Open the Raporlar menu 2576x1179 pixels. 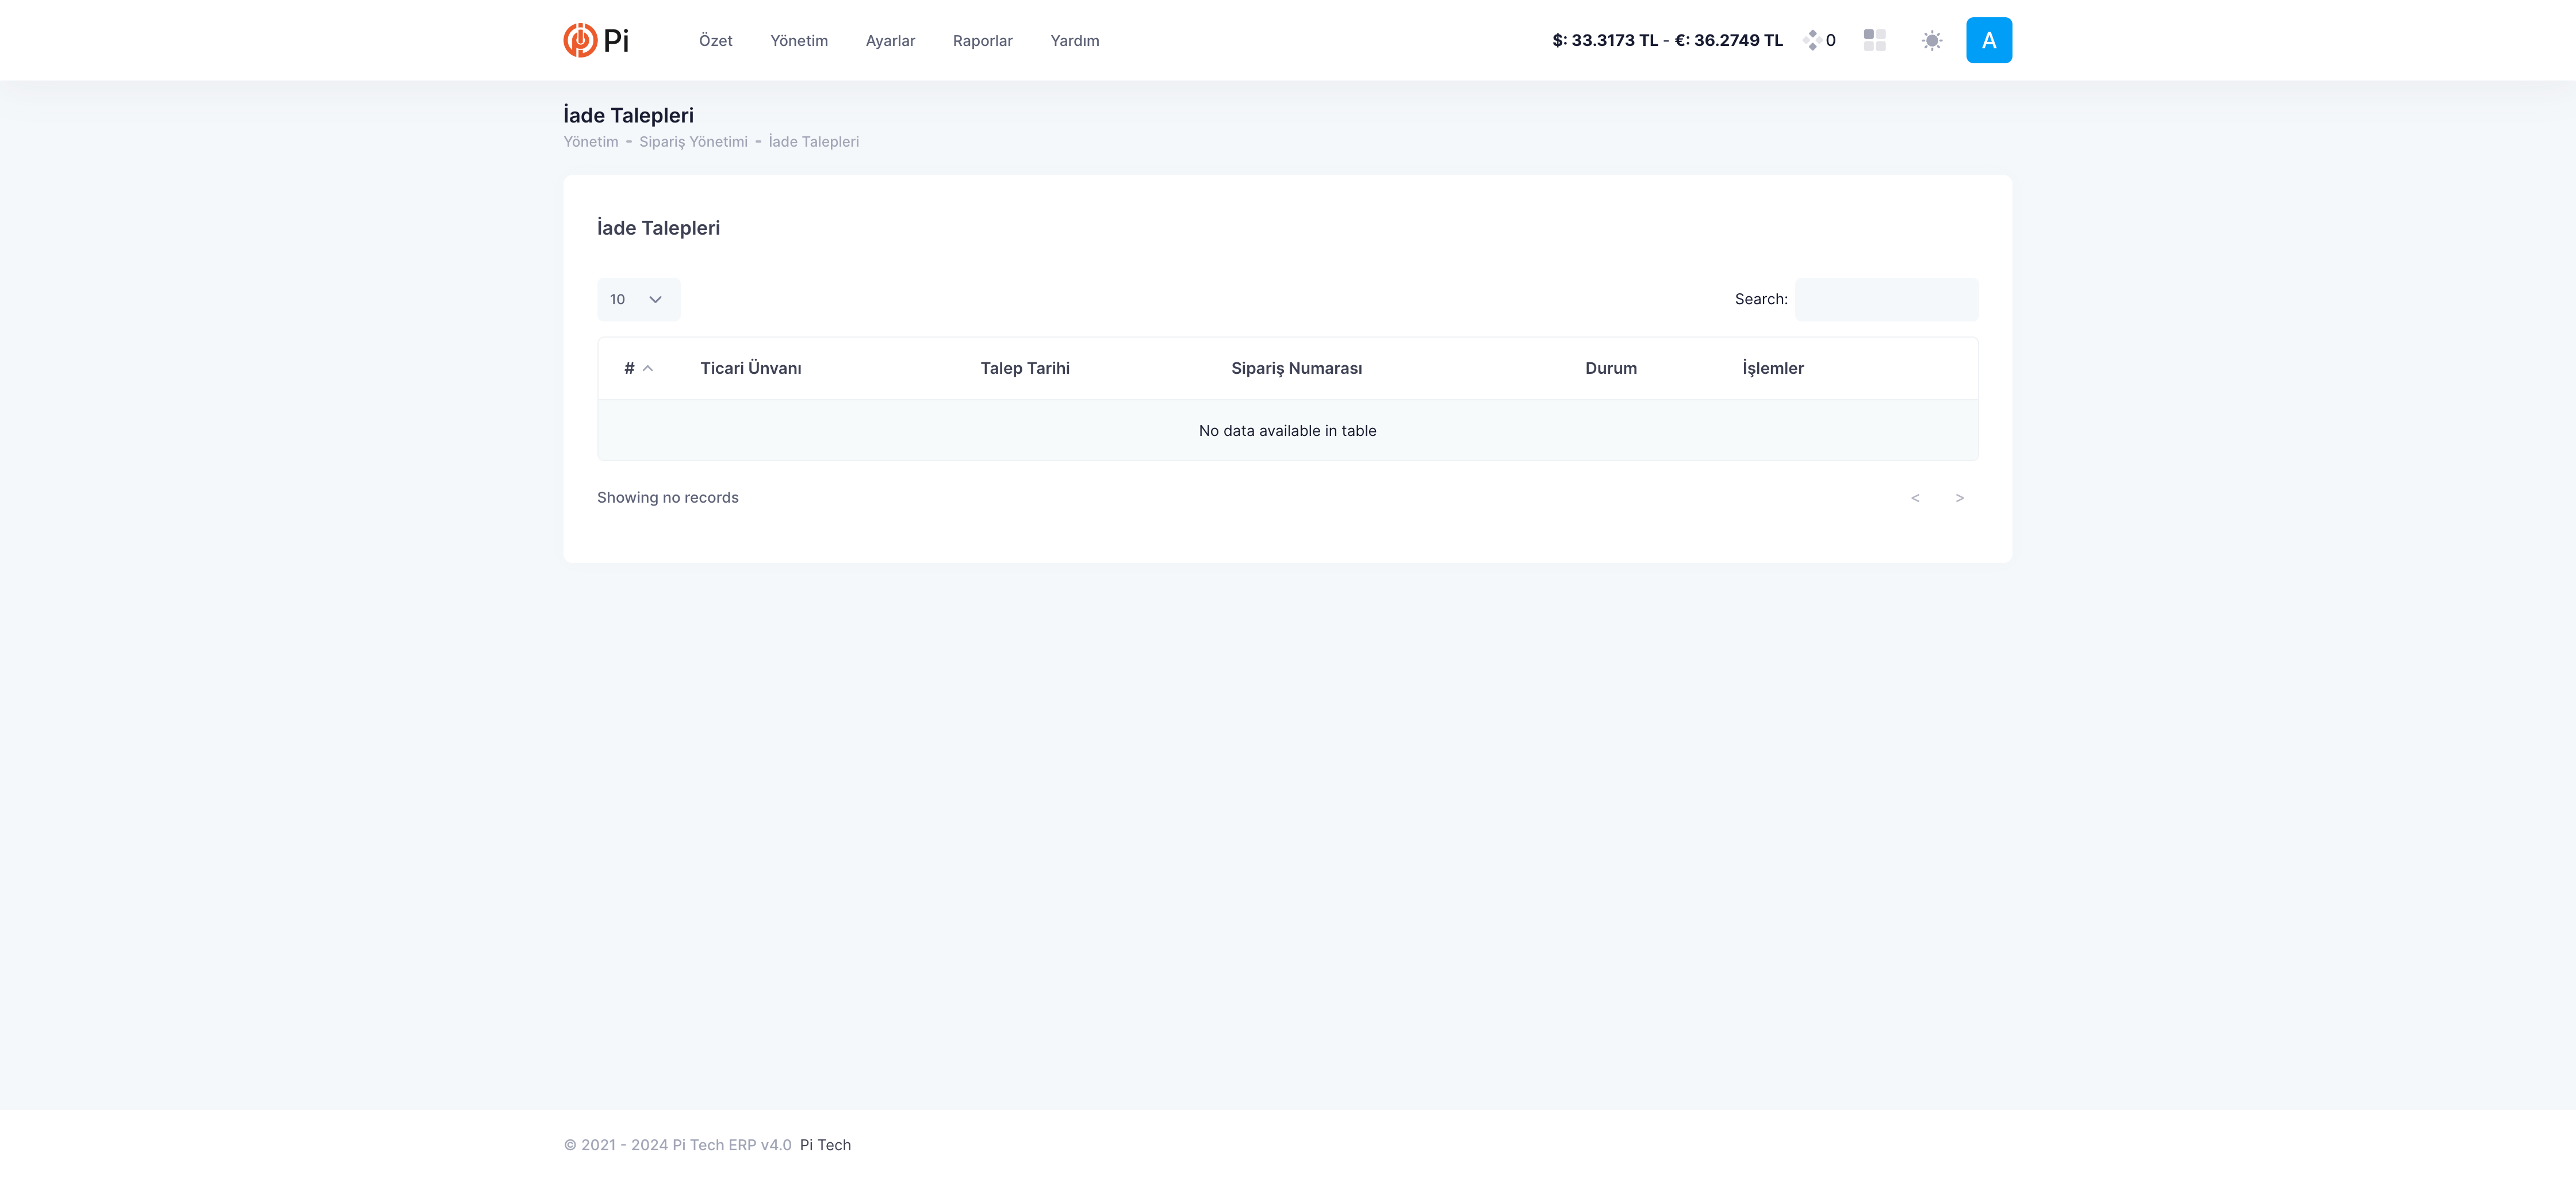[982, 41]
